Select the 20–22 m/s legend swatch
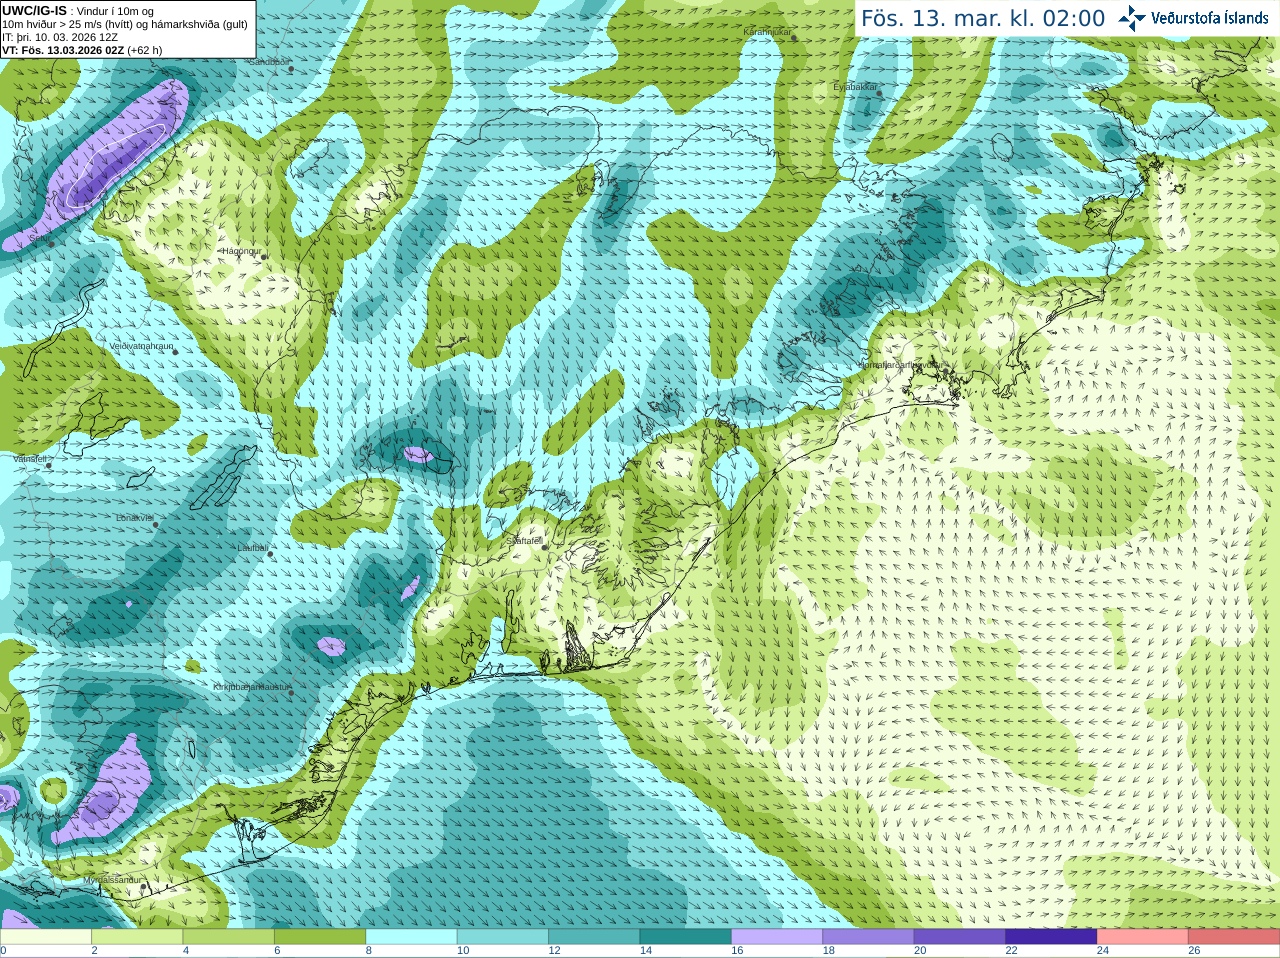This screenshot has height=958, width=1280. coord(960,937)
